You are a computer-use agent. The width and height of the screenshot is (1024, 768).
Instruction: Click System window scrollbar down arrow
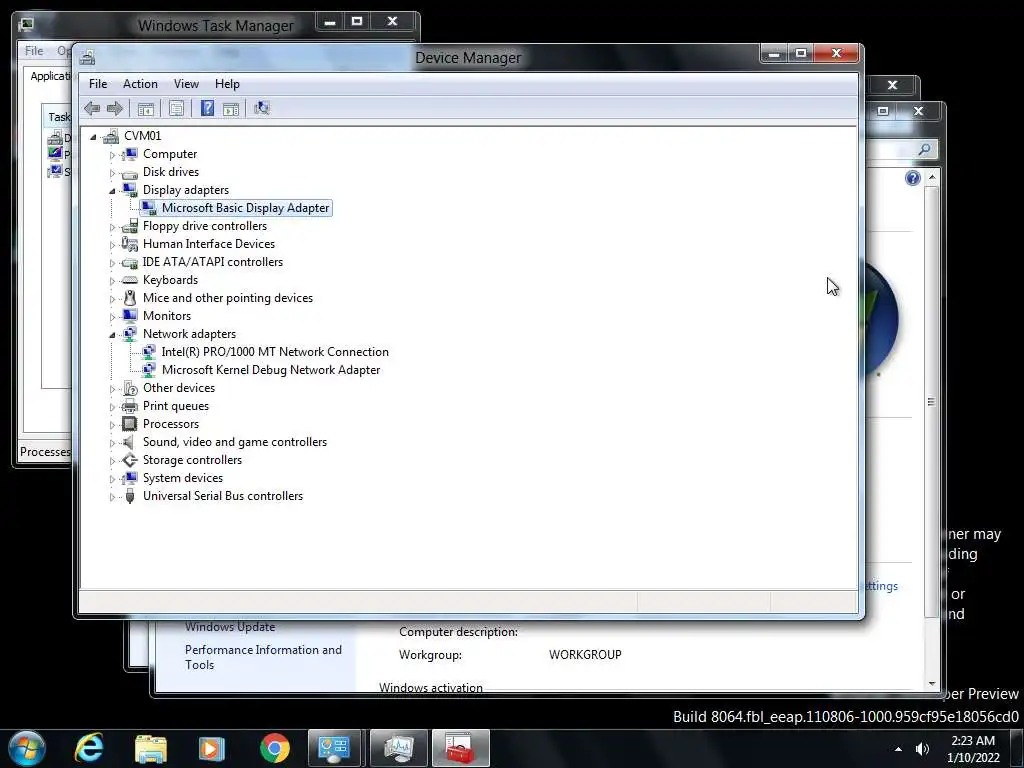(932, 684)
